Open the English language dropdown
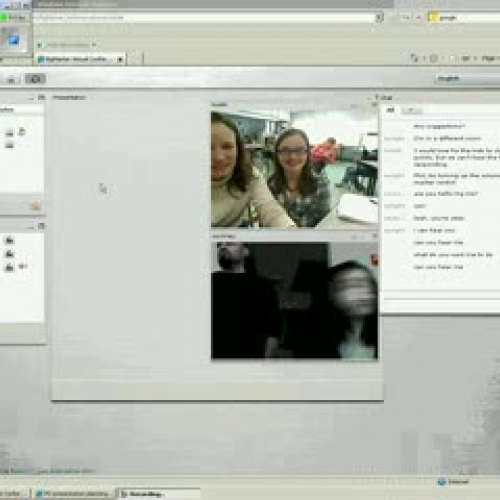This screenshot has width=500, height=500. click(467, 79)
